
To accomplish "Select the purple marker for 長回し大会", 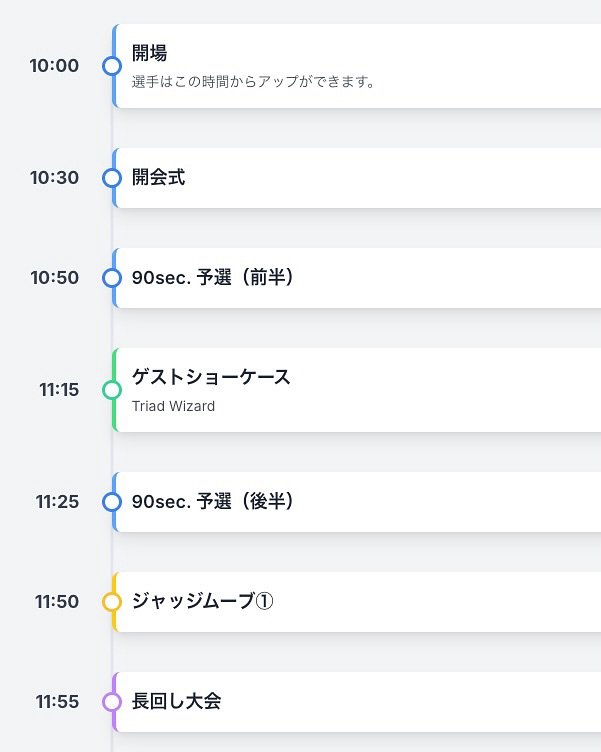I will [x=112, y=702].
